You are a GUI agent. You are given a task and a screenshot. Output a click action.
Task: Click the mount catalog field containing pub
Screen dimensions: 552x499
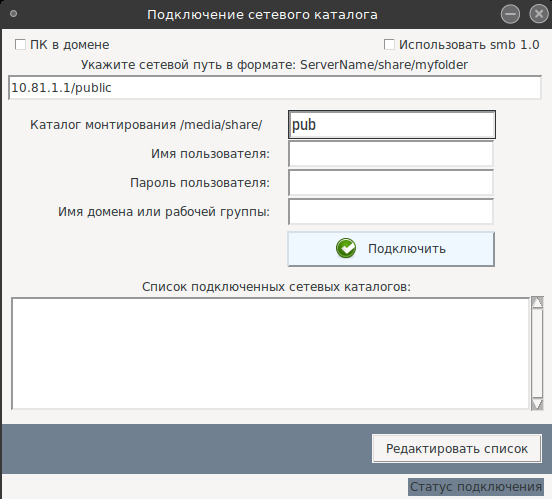coord(392,125)
